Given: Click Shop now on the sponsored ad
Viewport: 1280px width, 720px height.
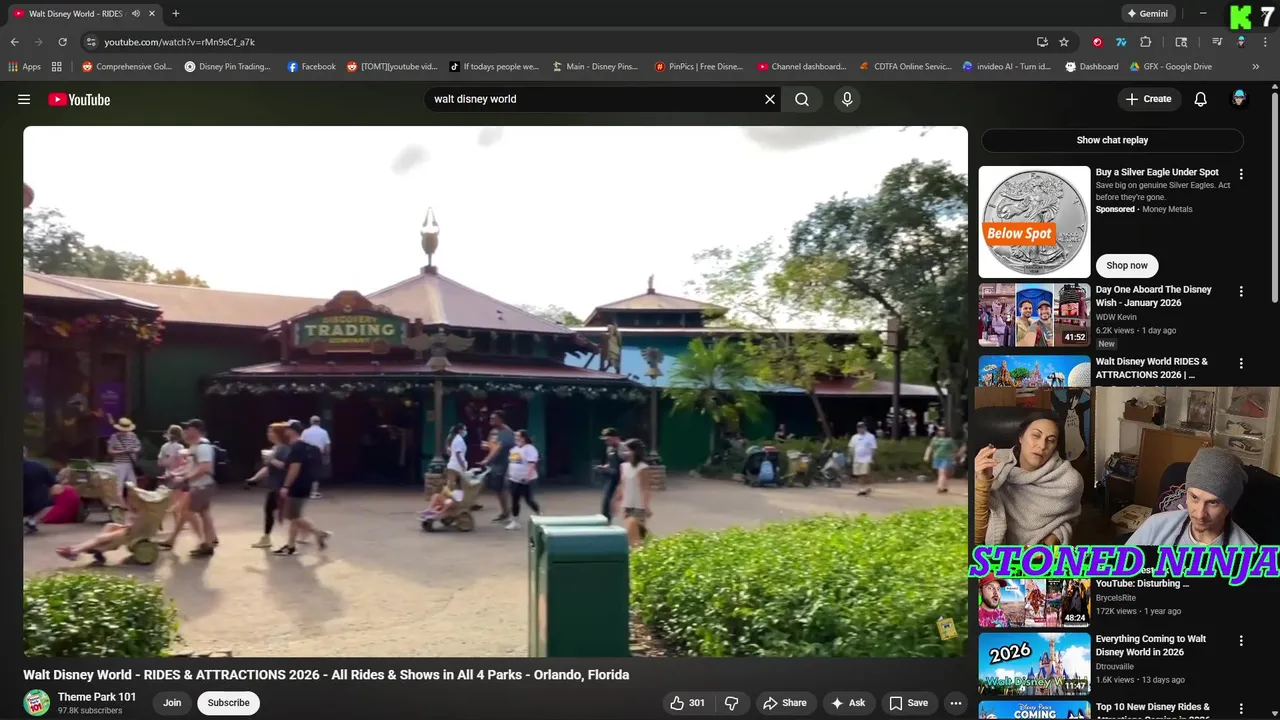Looking at the screenshot, I should 1127,265.
